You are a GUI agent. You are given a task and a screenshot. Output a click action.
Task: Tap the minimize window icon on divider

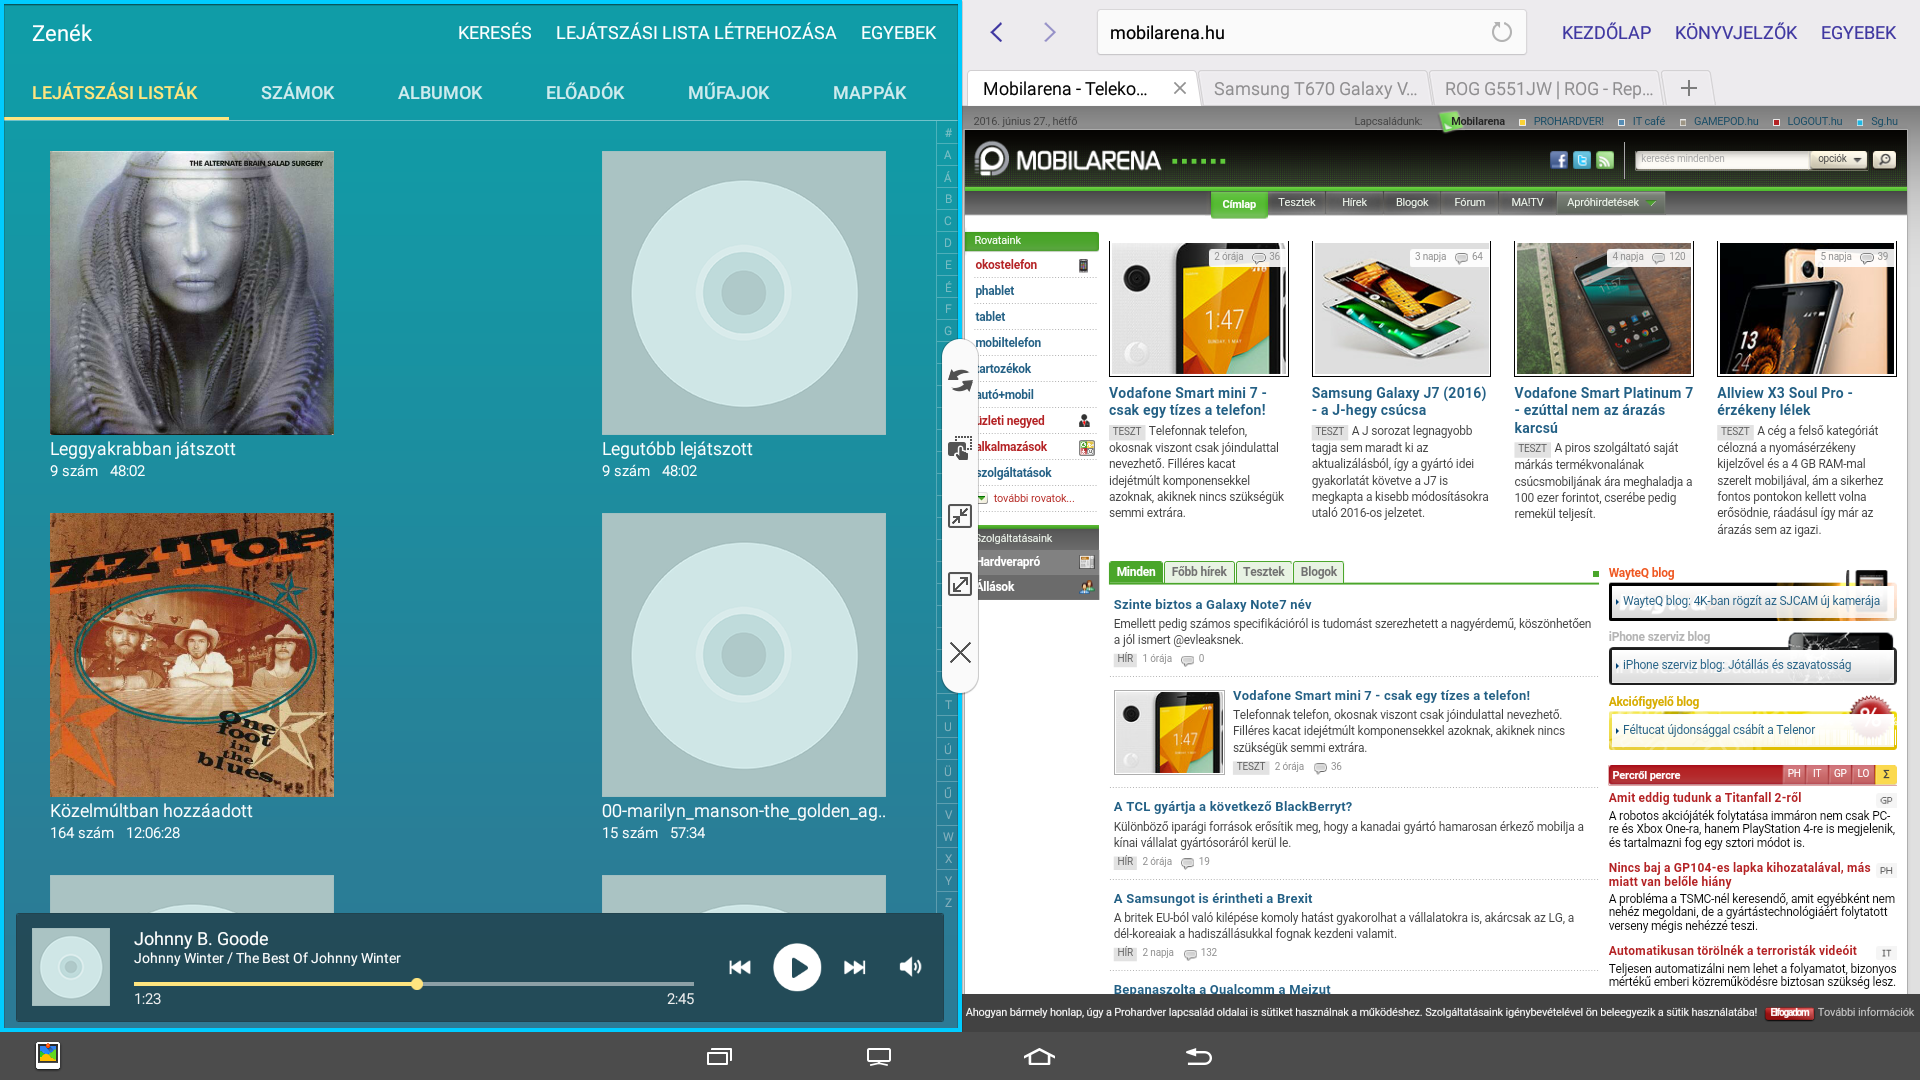(960, 516)
